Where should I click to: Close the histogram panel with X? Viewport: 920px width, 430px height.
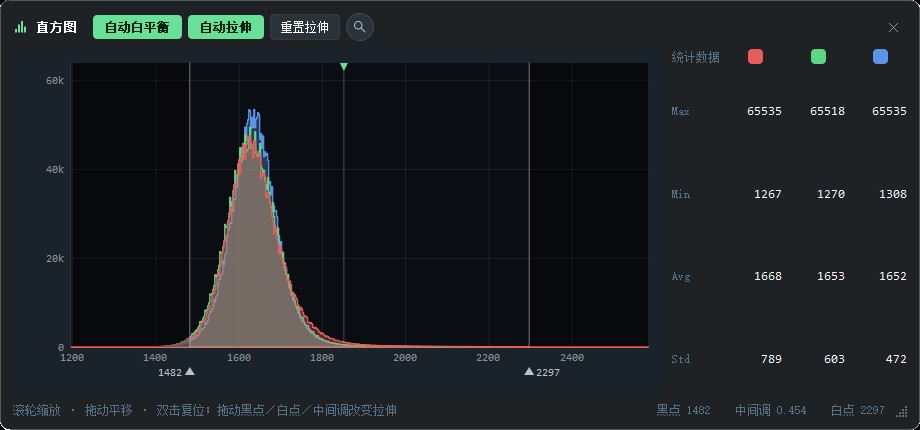[893, 28]
